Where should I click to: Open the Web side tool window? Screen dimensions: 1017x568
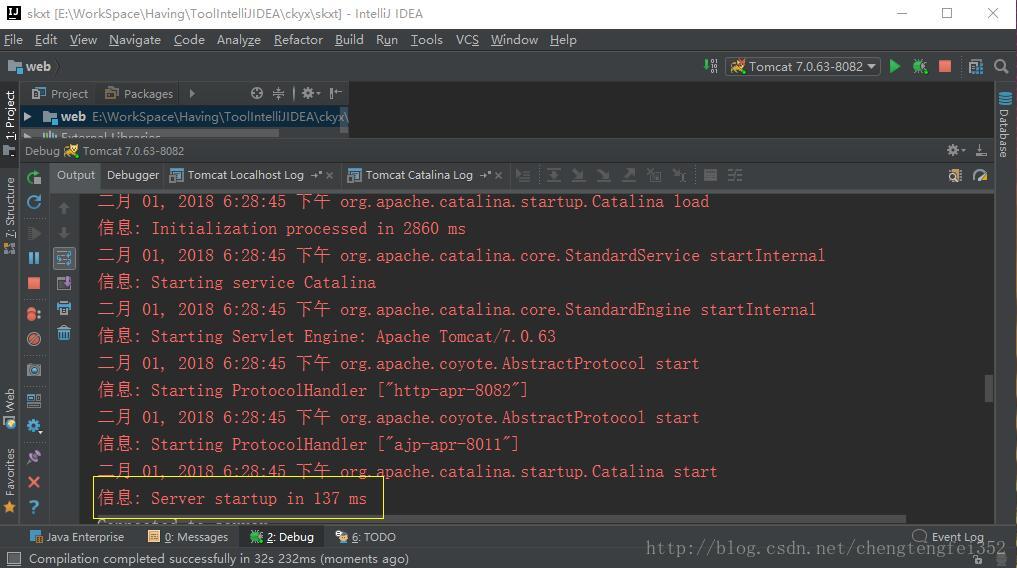pyautogui.click(x=10, y=408)
